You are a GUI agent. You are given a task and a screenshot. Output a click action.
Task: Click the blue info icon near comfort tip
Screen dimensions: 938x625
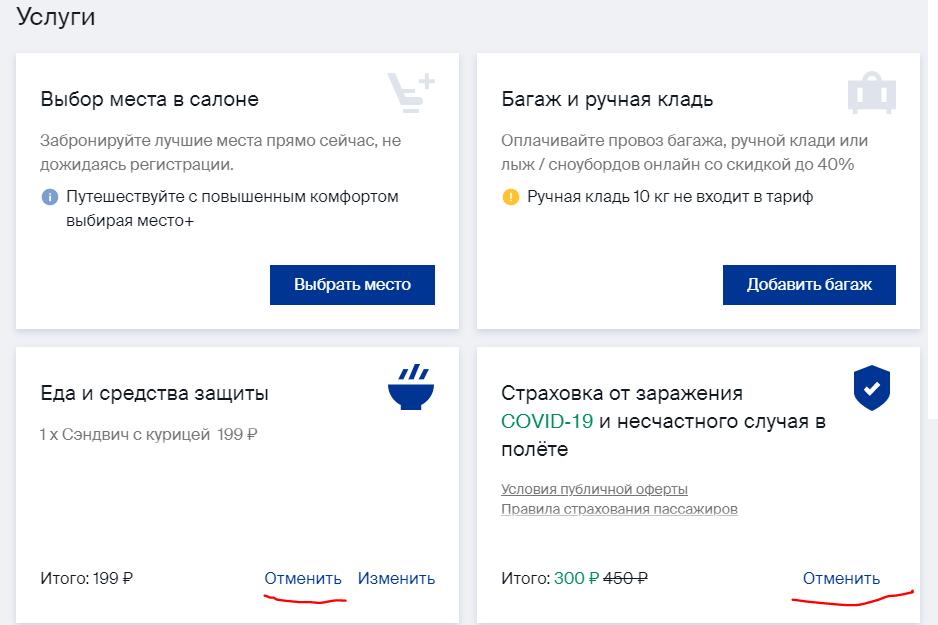50,197
